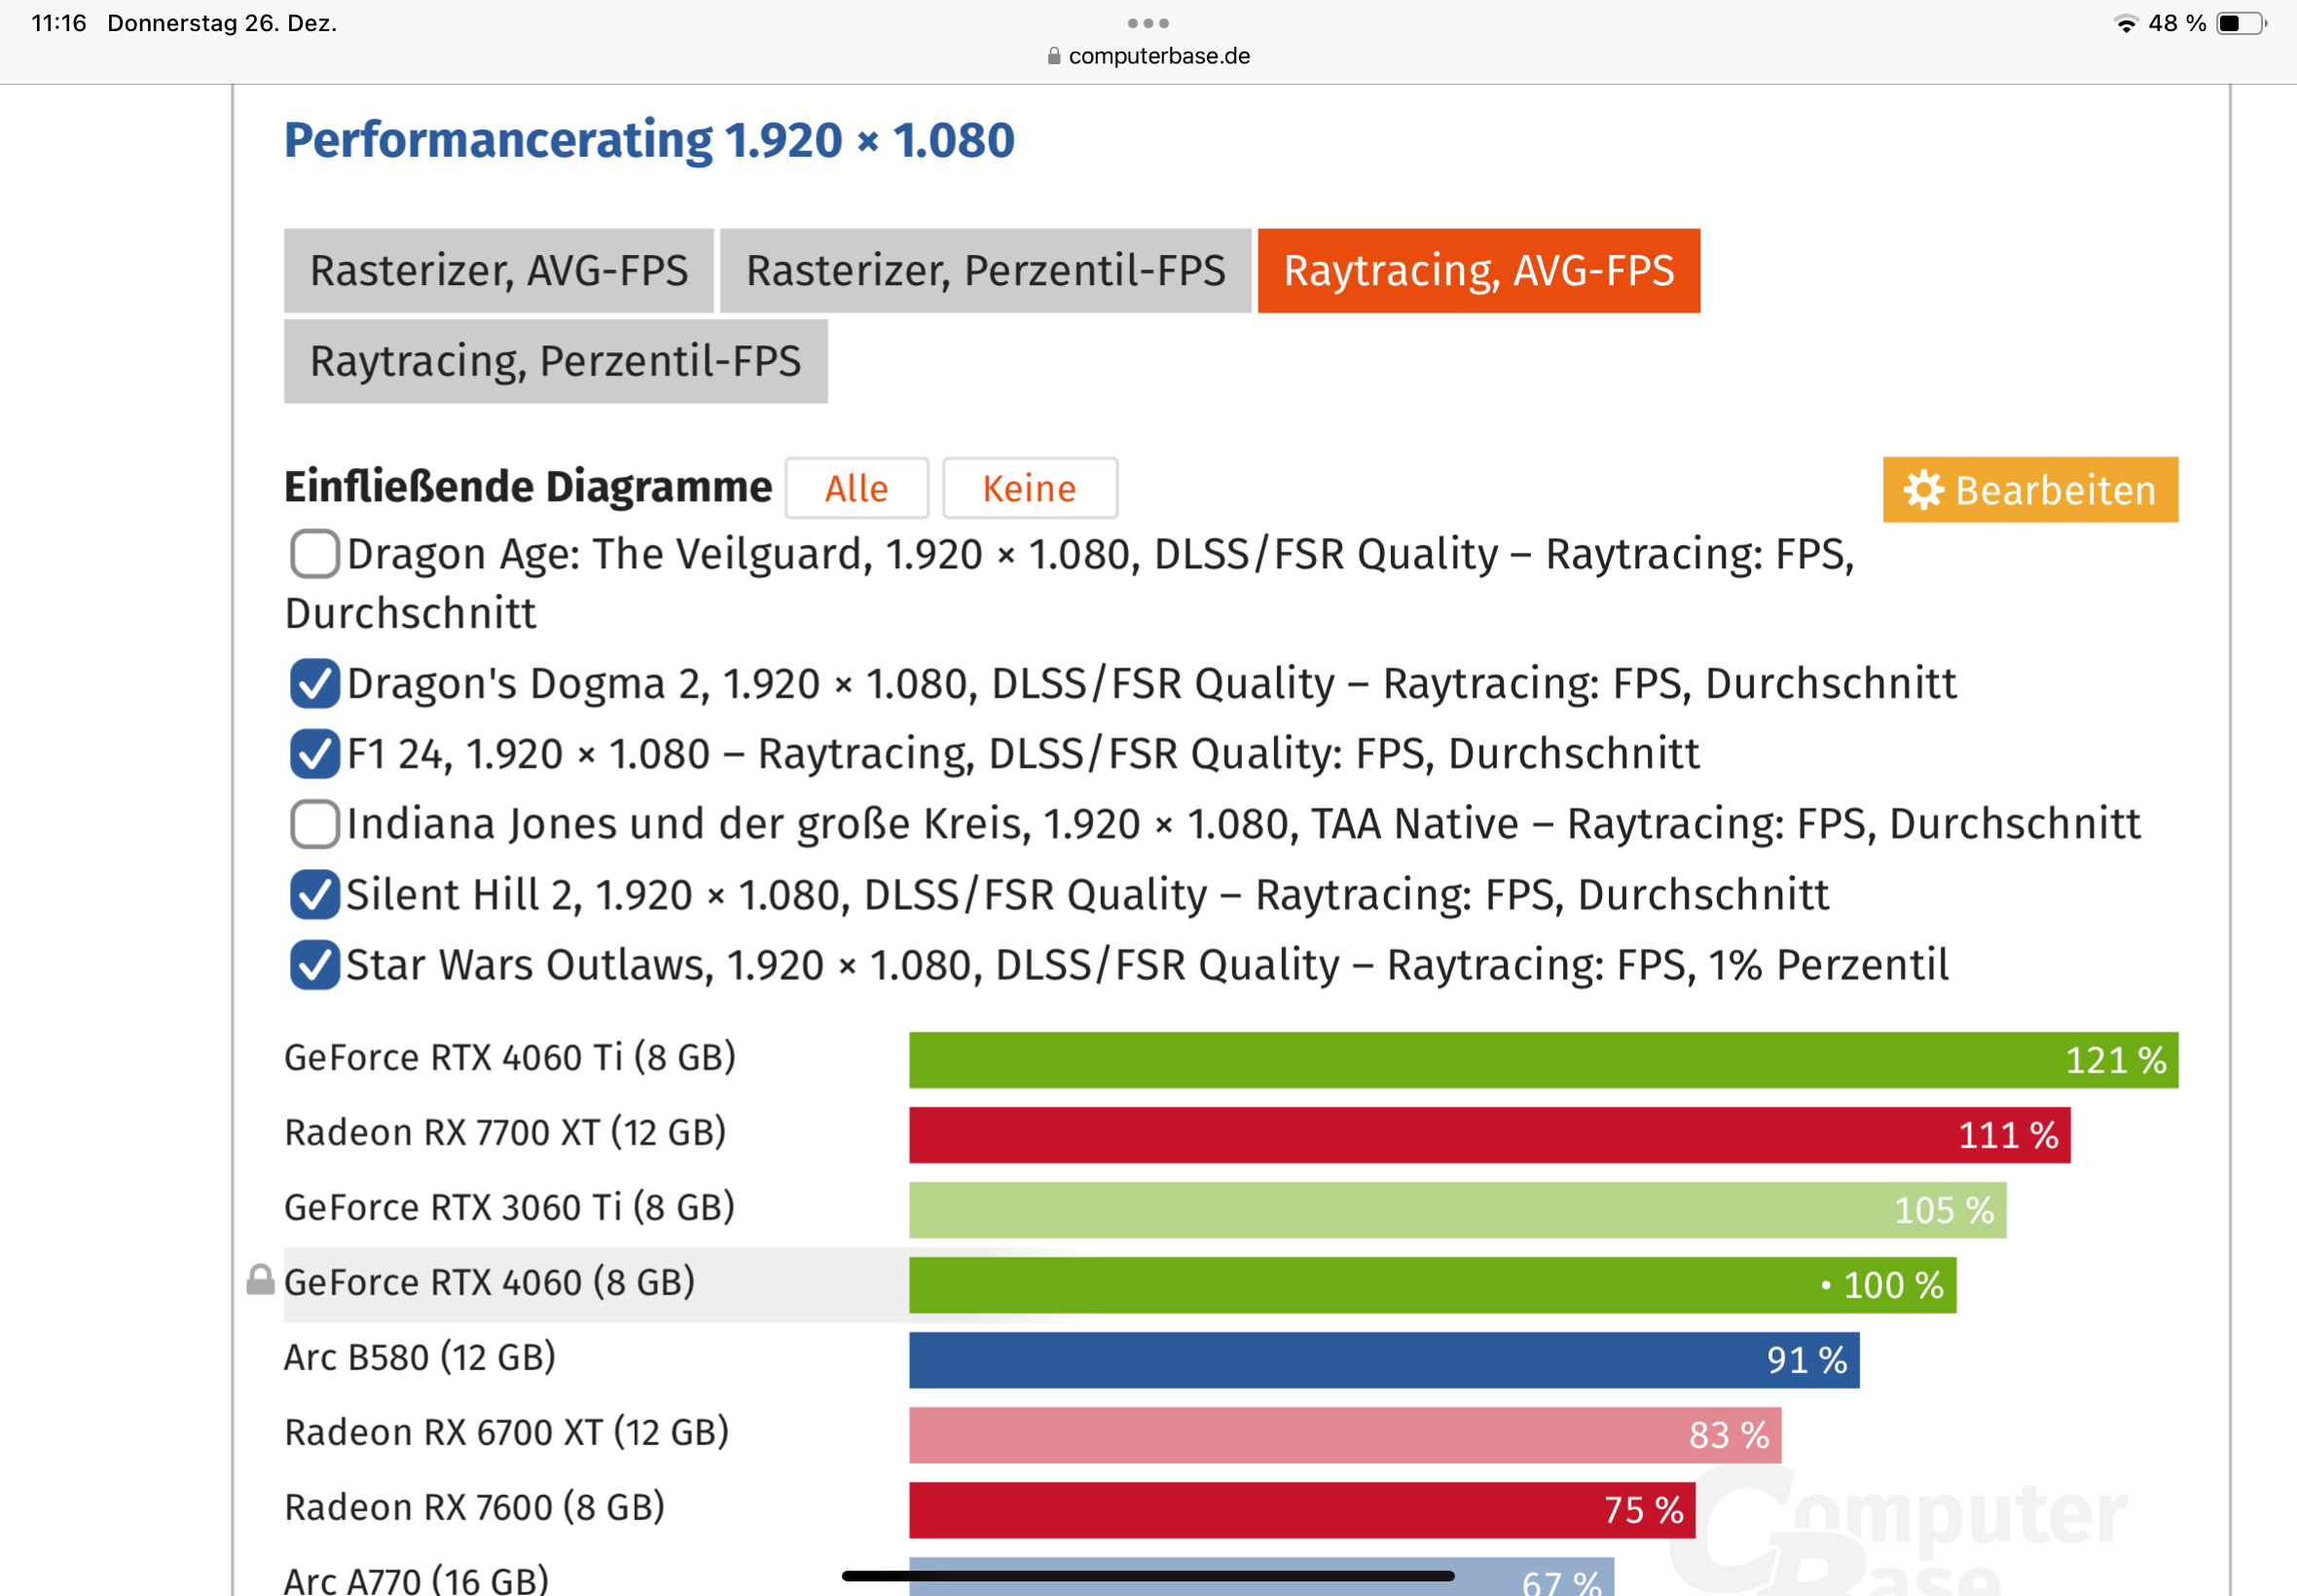This screenshot has width=2297, height=1596.
Task: Select the Raytracing, Perzentil-FPS tab
Action: [555, 362]
